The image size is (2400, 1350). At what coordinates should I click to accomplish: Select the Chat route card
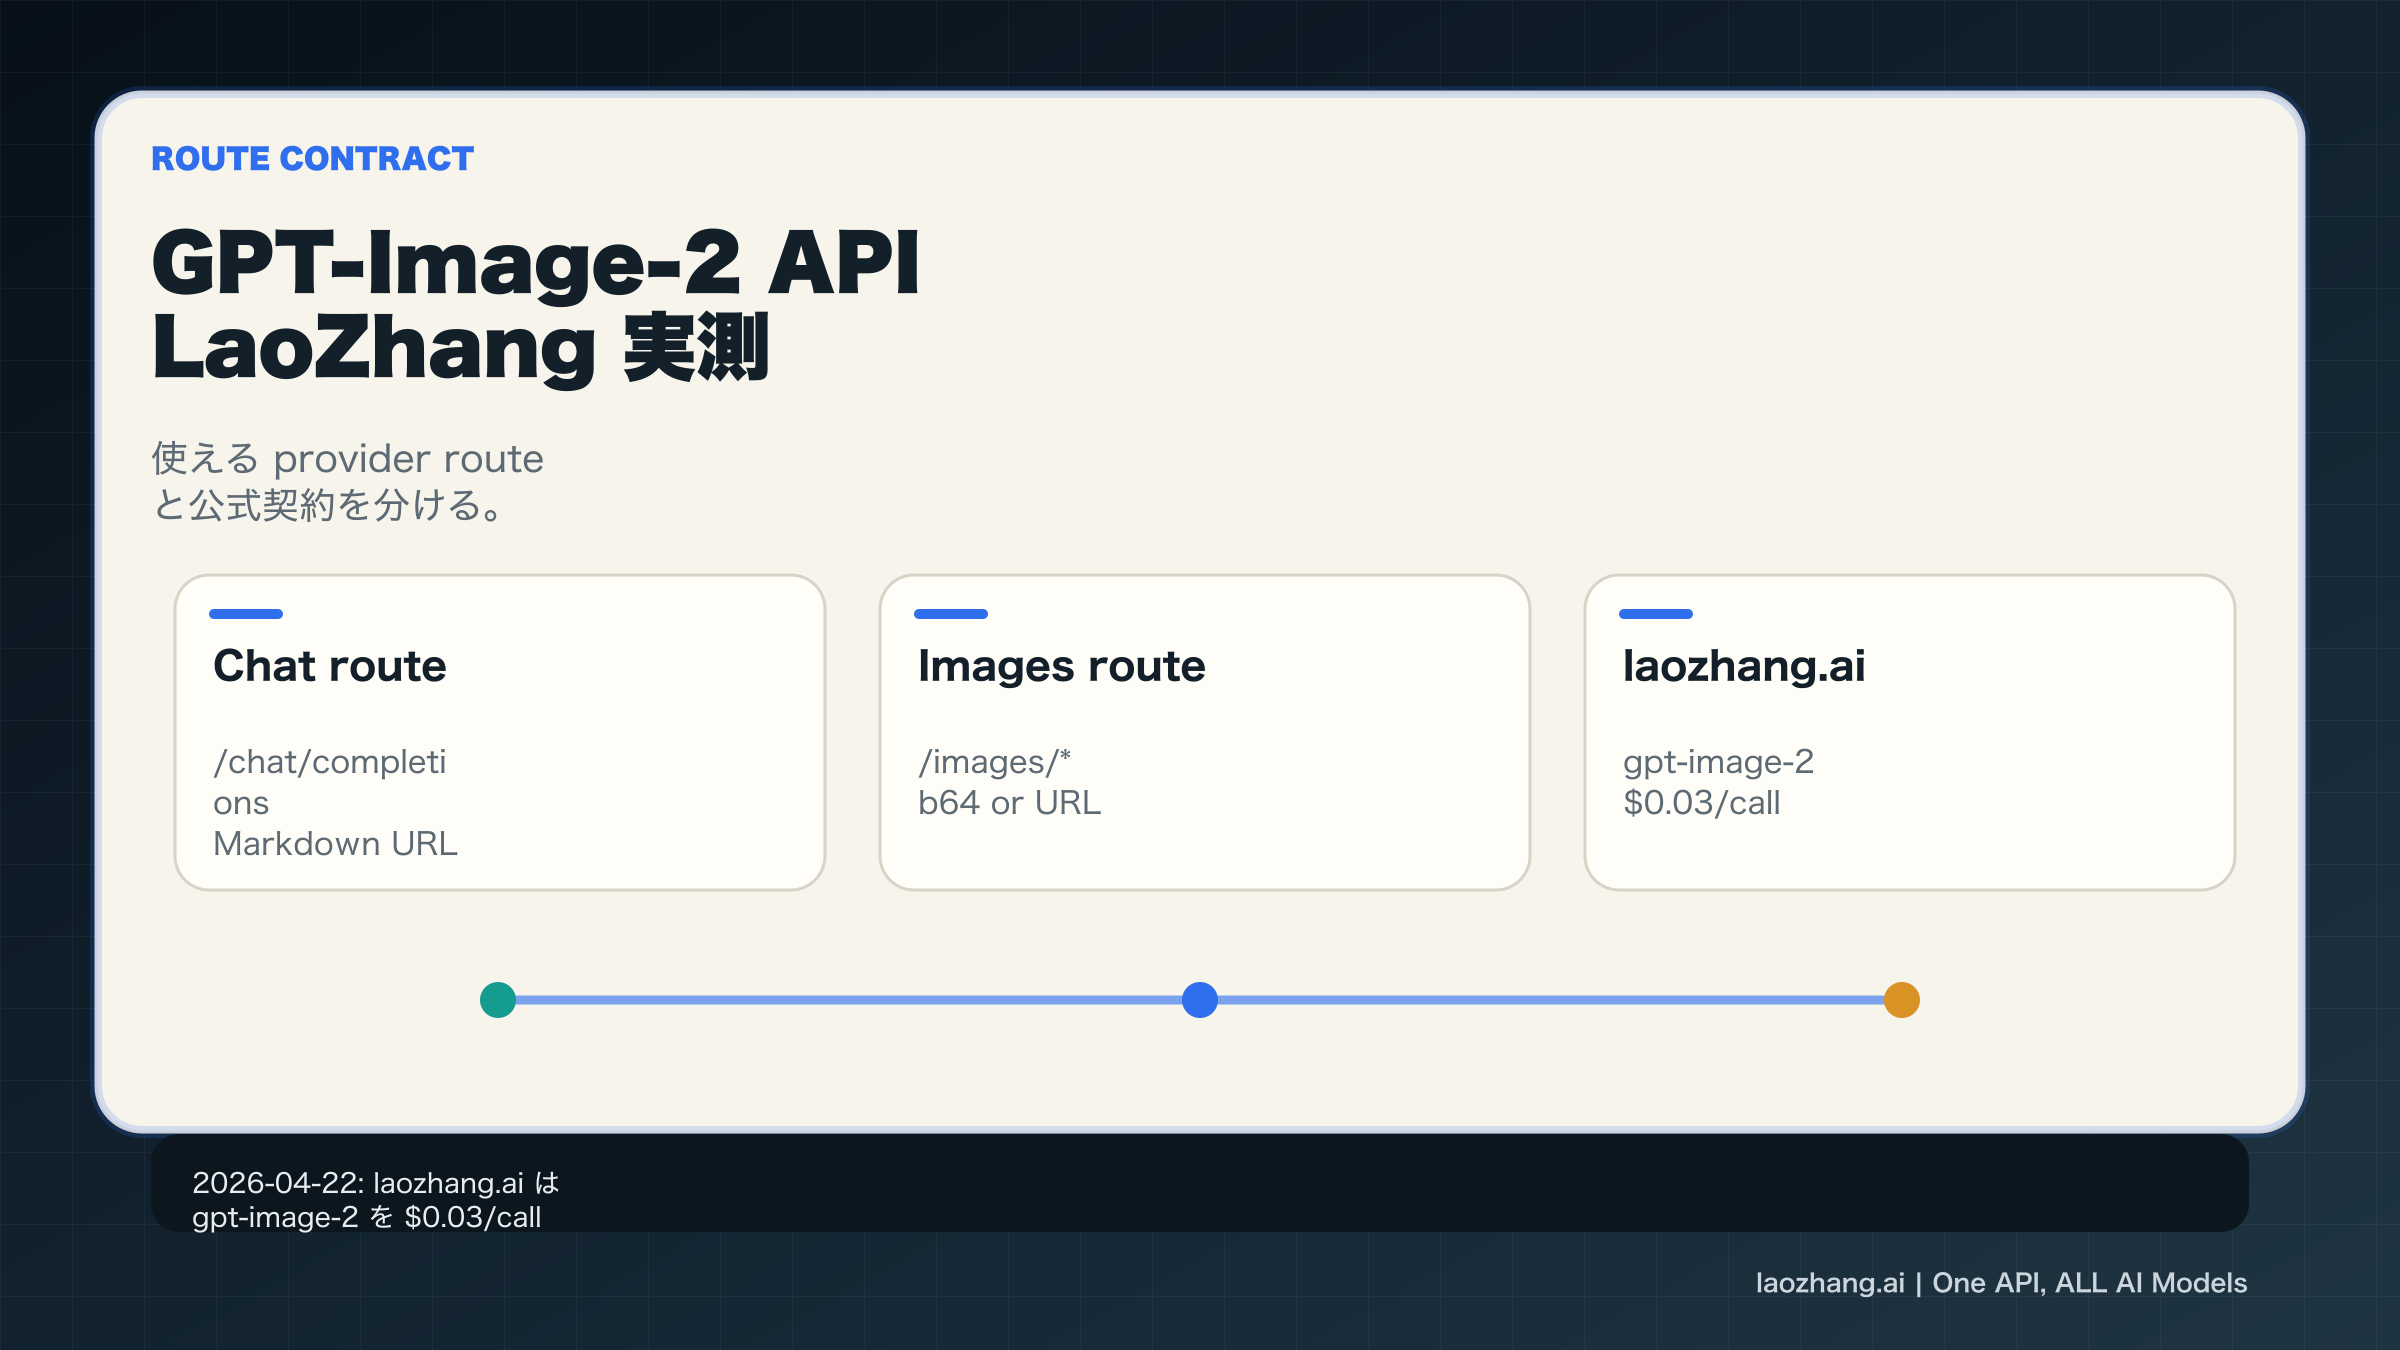coord(499,731)
